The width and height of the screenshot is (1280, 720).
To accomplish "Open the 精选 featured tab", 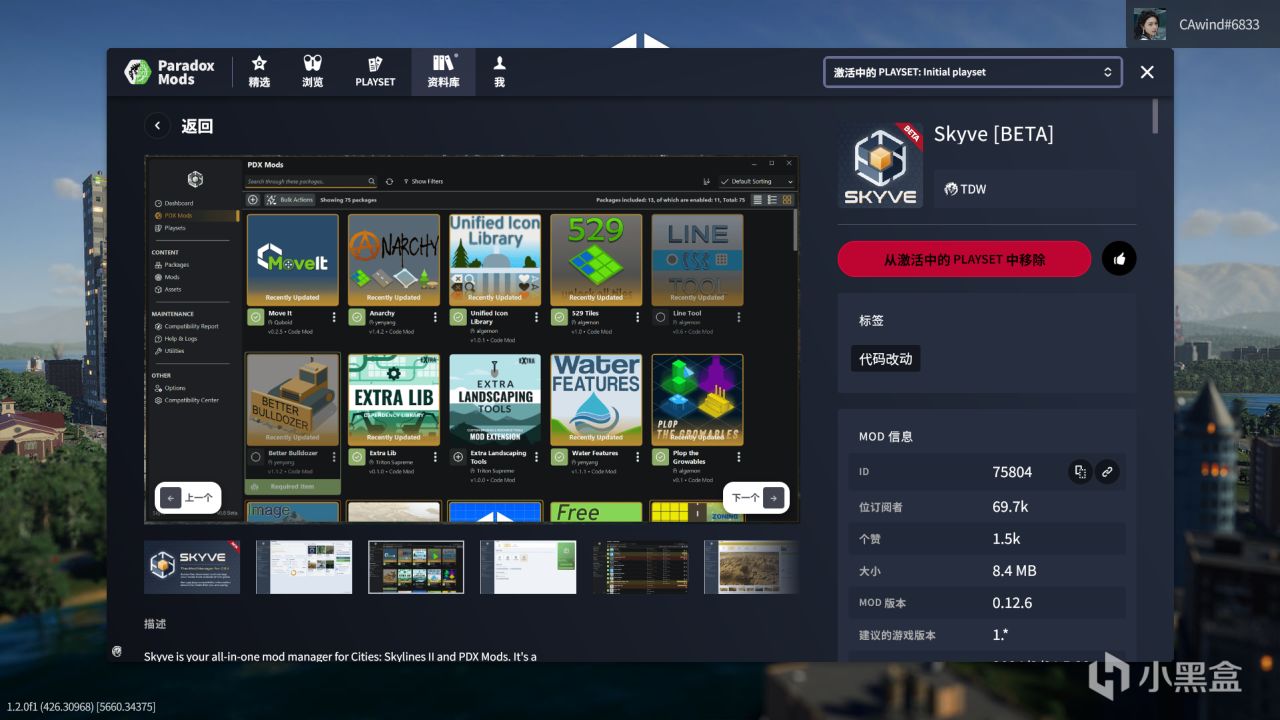I will click(x=259, y=72).
